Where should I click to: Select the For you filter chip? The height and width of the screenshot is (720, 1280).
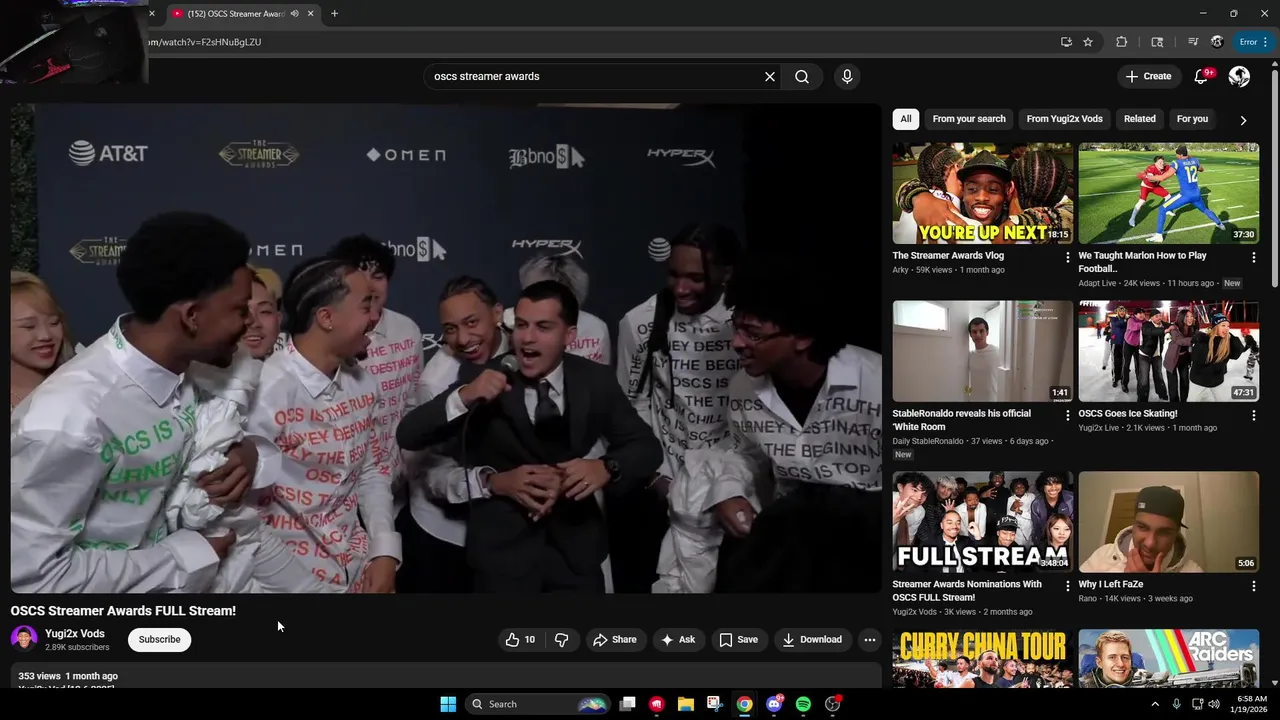1192,119
